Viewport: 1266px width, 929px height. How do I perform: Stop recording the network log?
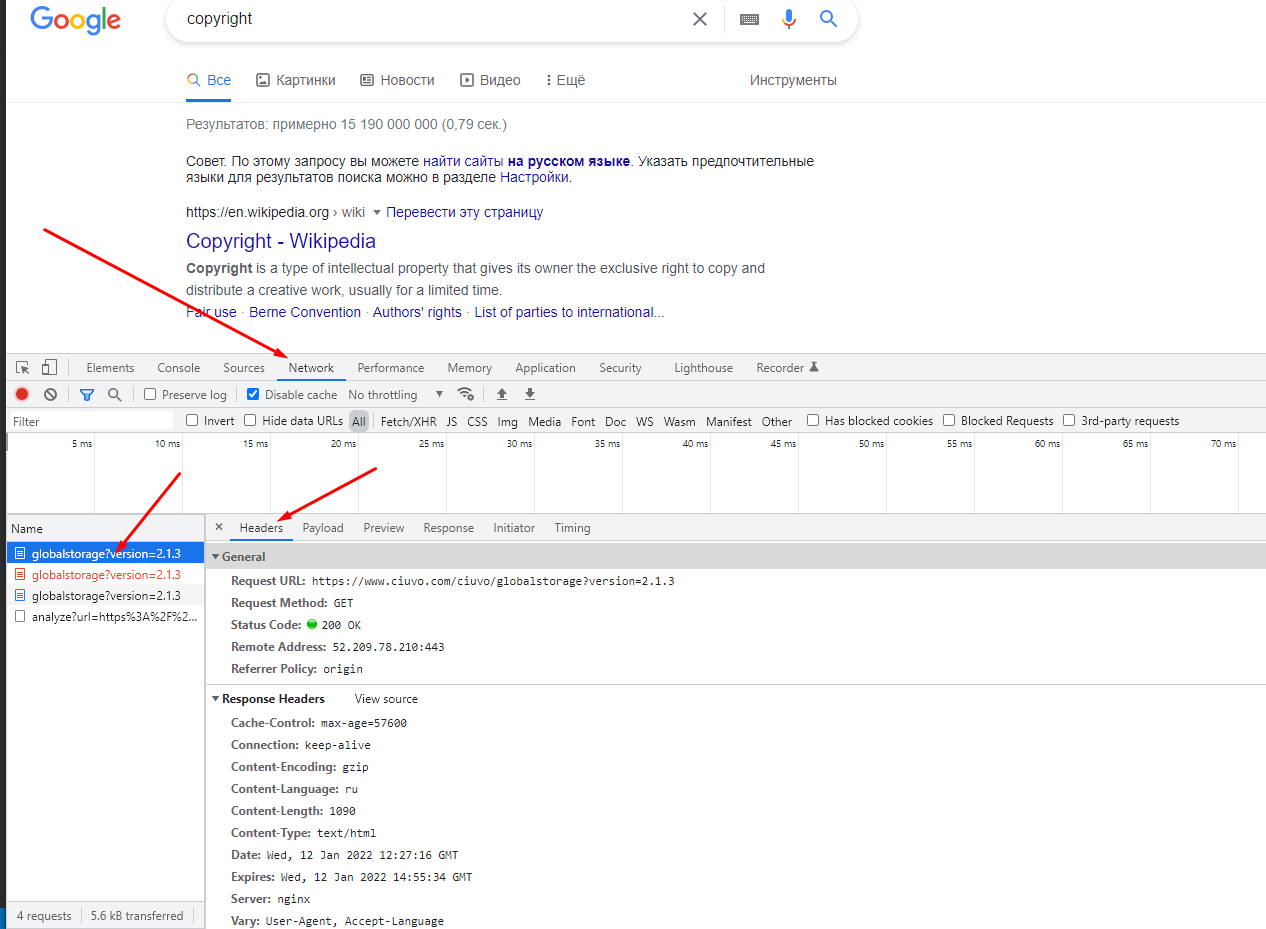[x=22, y=395]
